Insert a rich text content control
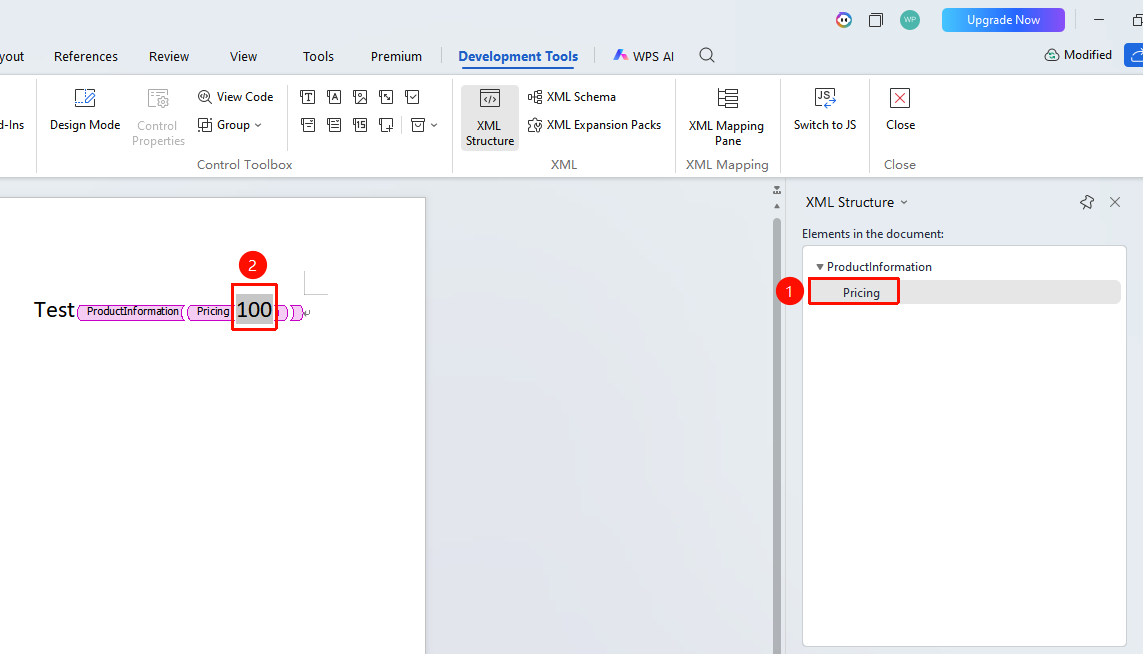The height and width of the screenshot is (654, 1143). [308, 97]
